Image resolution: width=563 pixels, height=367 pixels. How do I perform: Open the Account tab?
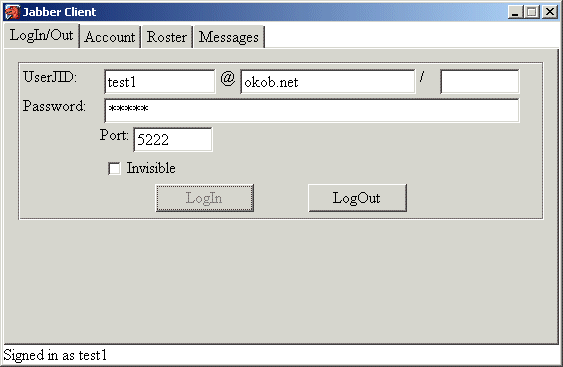coord(110,37)
